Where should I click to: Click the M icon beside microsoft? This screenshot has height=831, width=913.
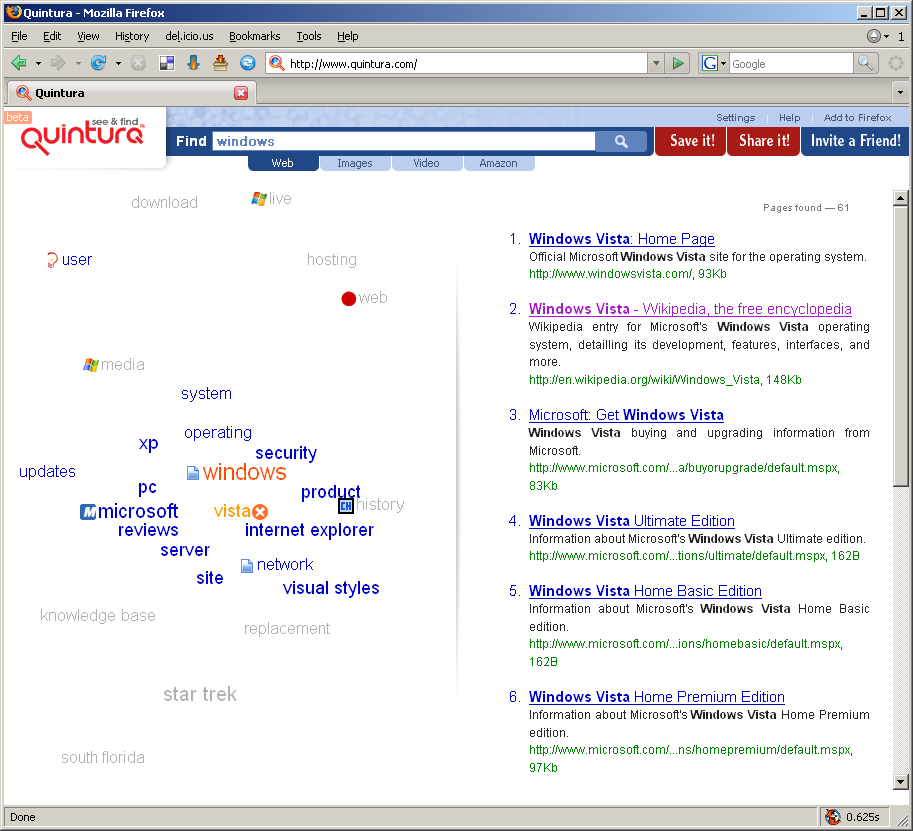pyautogui.click(x=88, y=512)
